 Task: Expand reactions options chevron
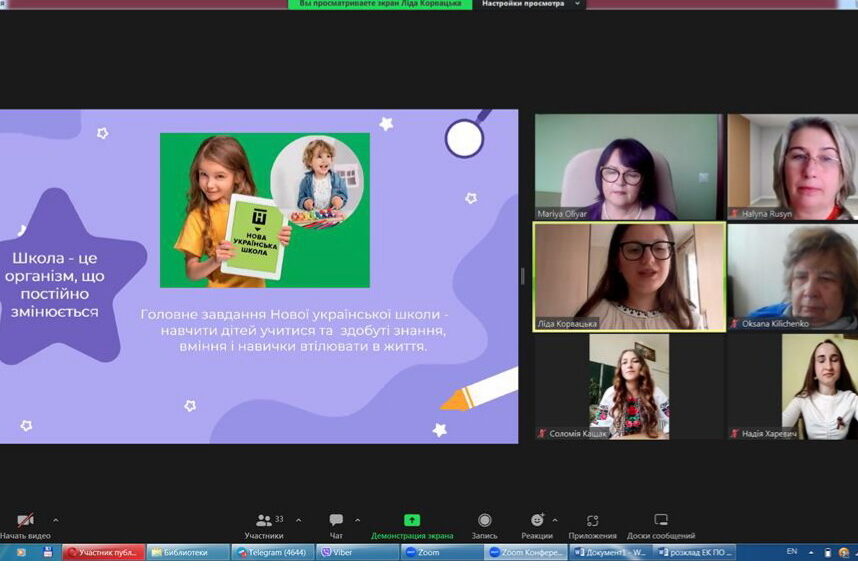click(556, 520)
